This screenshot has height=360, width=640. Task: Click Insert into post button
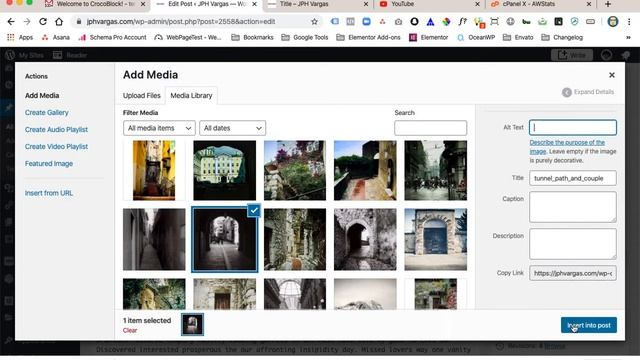click(589, 325)
